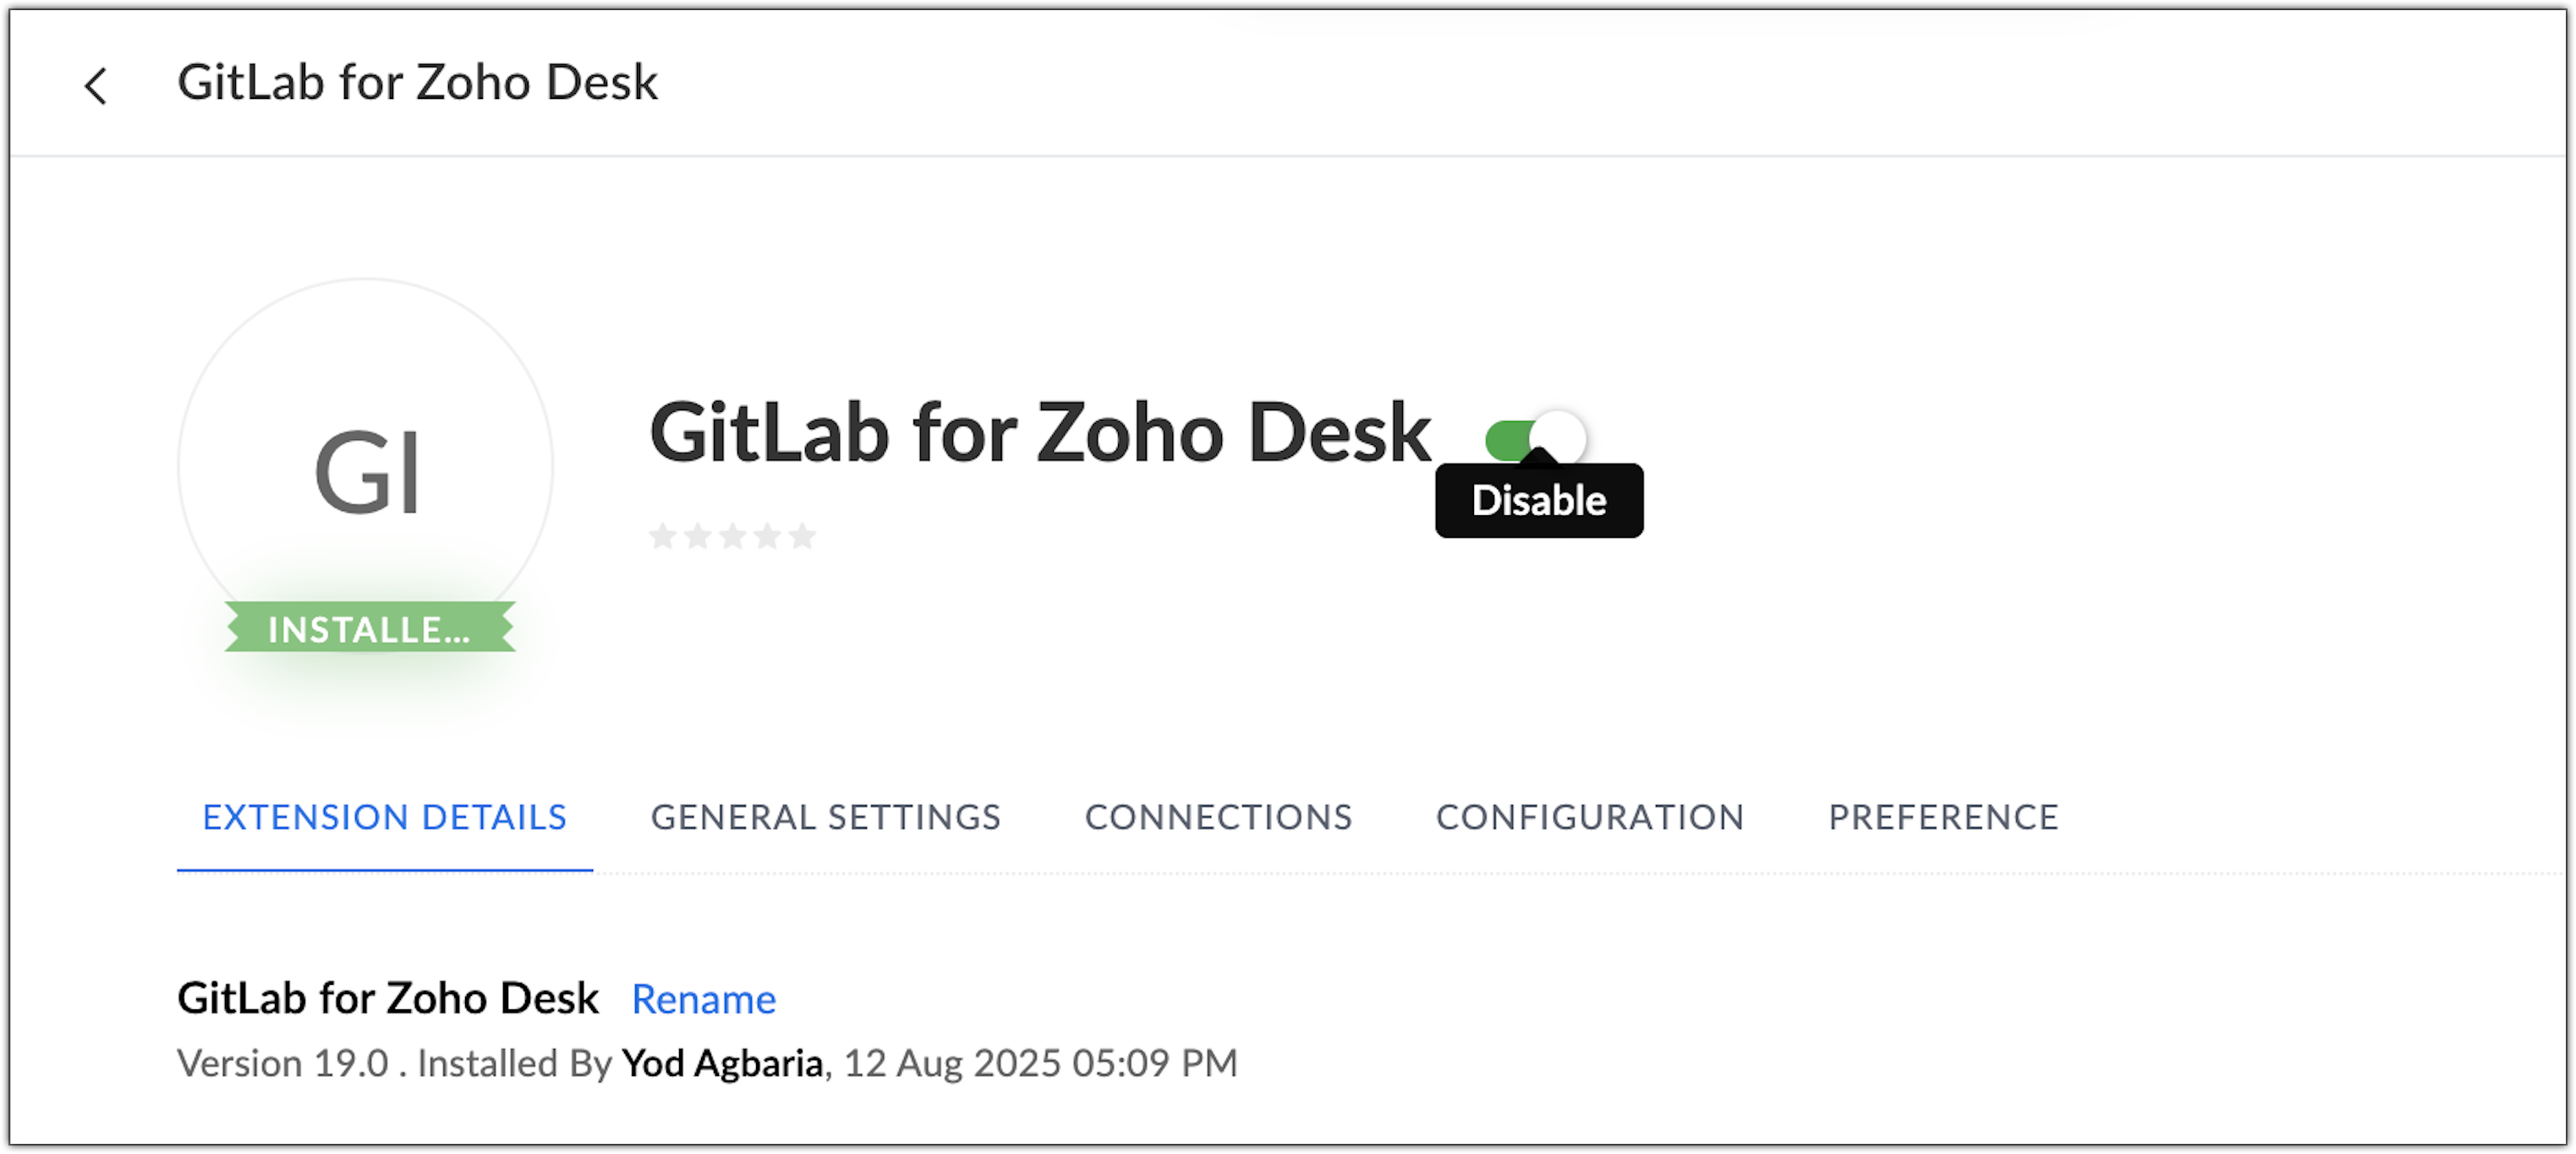Select the third rating star
The image size is (2576, 1154).
pyautogui.click(x=733, y=537)
